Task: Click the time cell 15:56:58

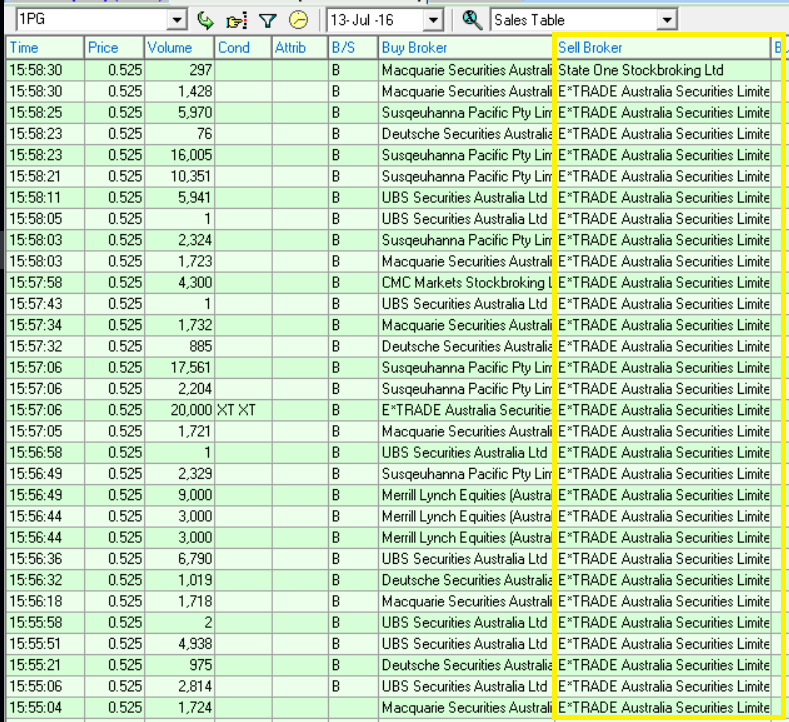Action: pos(44,453)
